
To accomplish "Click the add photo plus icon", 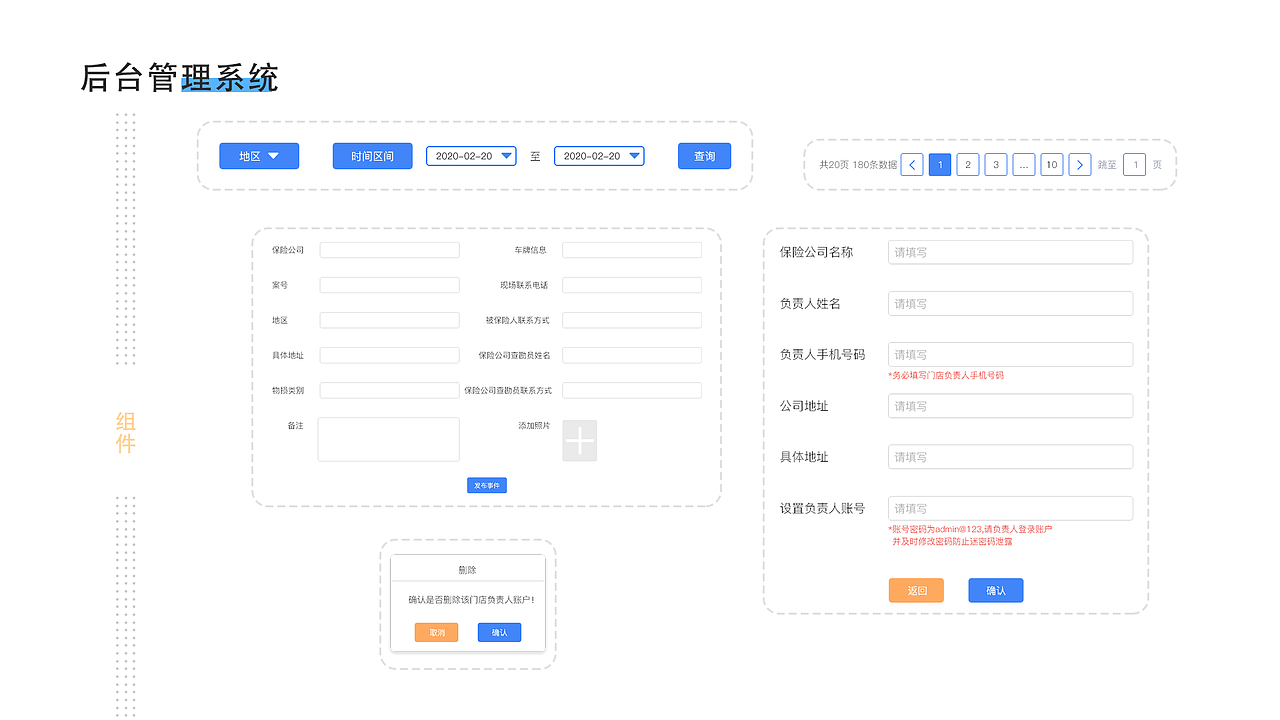I will click(579, 440).
